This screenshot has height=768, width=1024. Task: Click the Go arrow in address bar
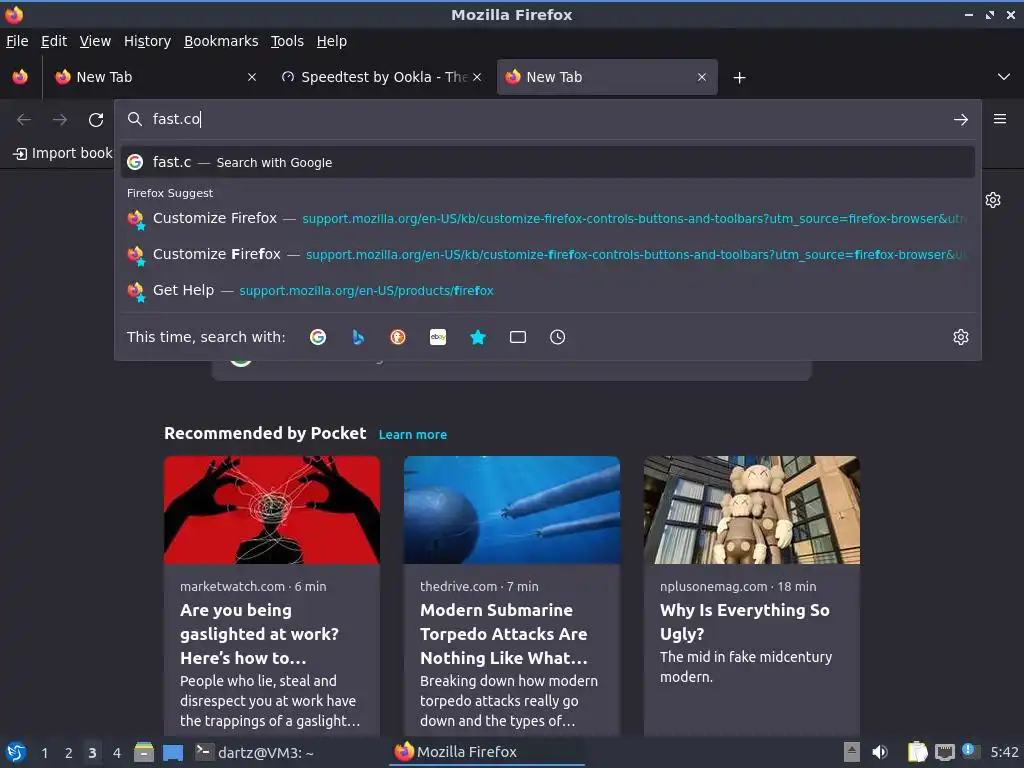pyautogui.click(x=961, y=120)
